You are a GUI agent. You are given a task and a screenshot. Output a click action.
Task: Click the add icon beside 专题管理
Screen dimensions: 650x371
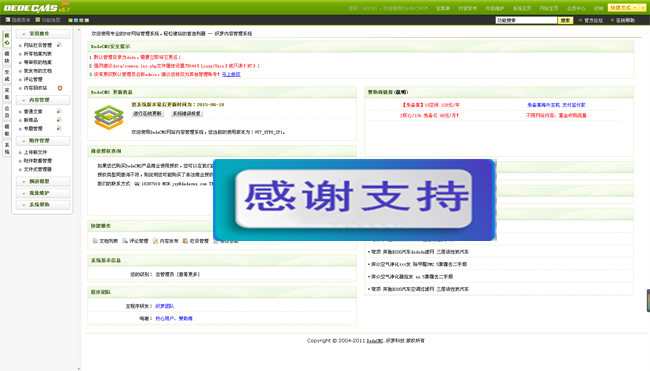point(59,128)
